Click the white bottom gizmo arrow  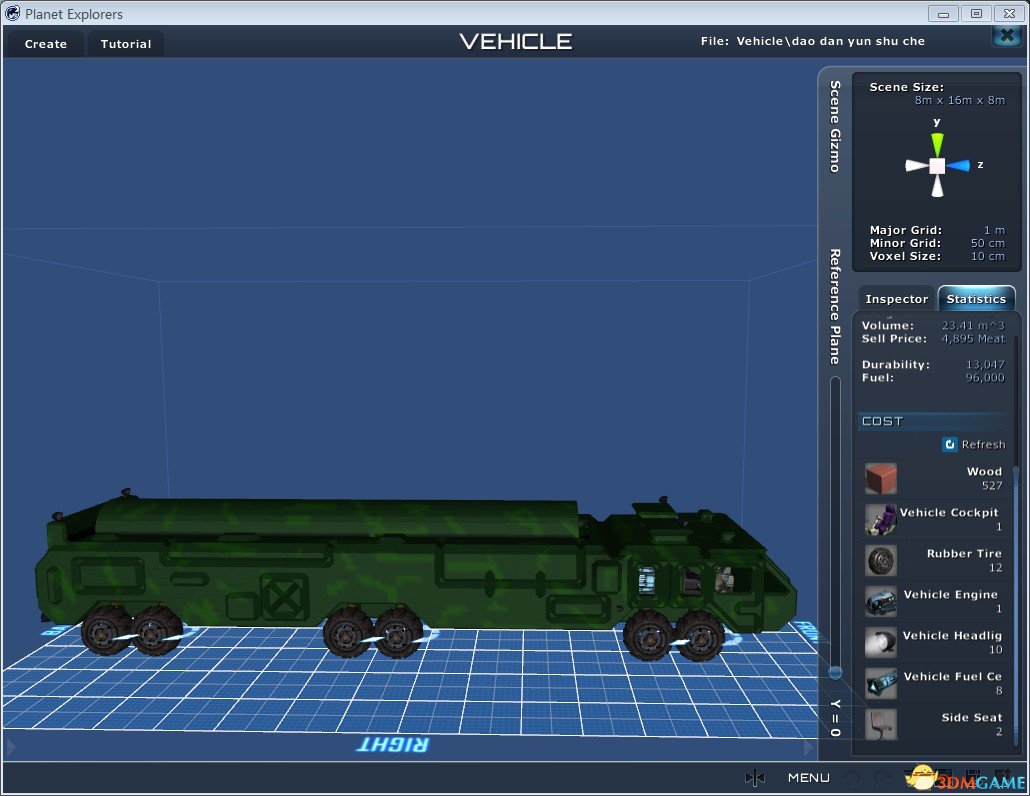tap(937, 186)
